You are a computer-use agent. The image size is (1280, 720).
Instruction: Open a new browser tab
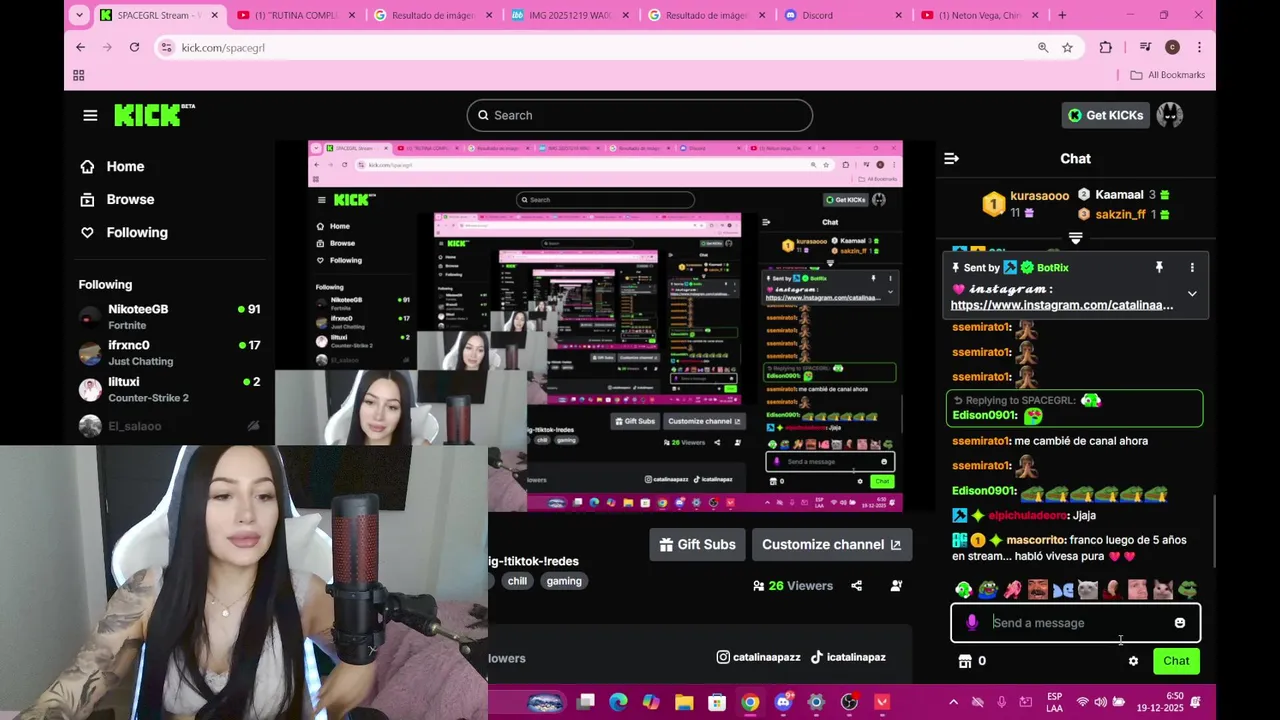point(1062,15)
